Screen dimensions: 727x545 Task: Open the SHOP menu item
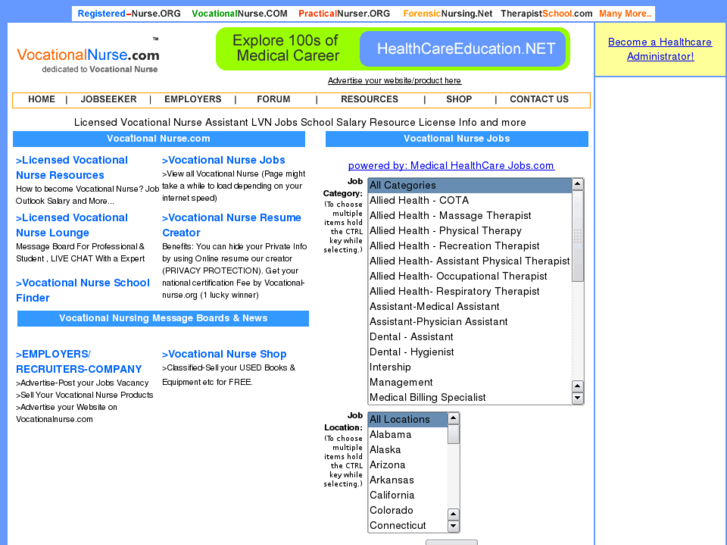459,99
